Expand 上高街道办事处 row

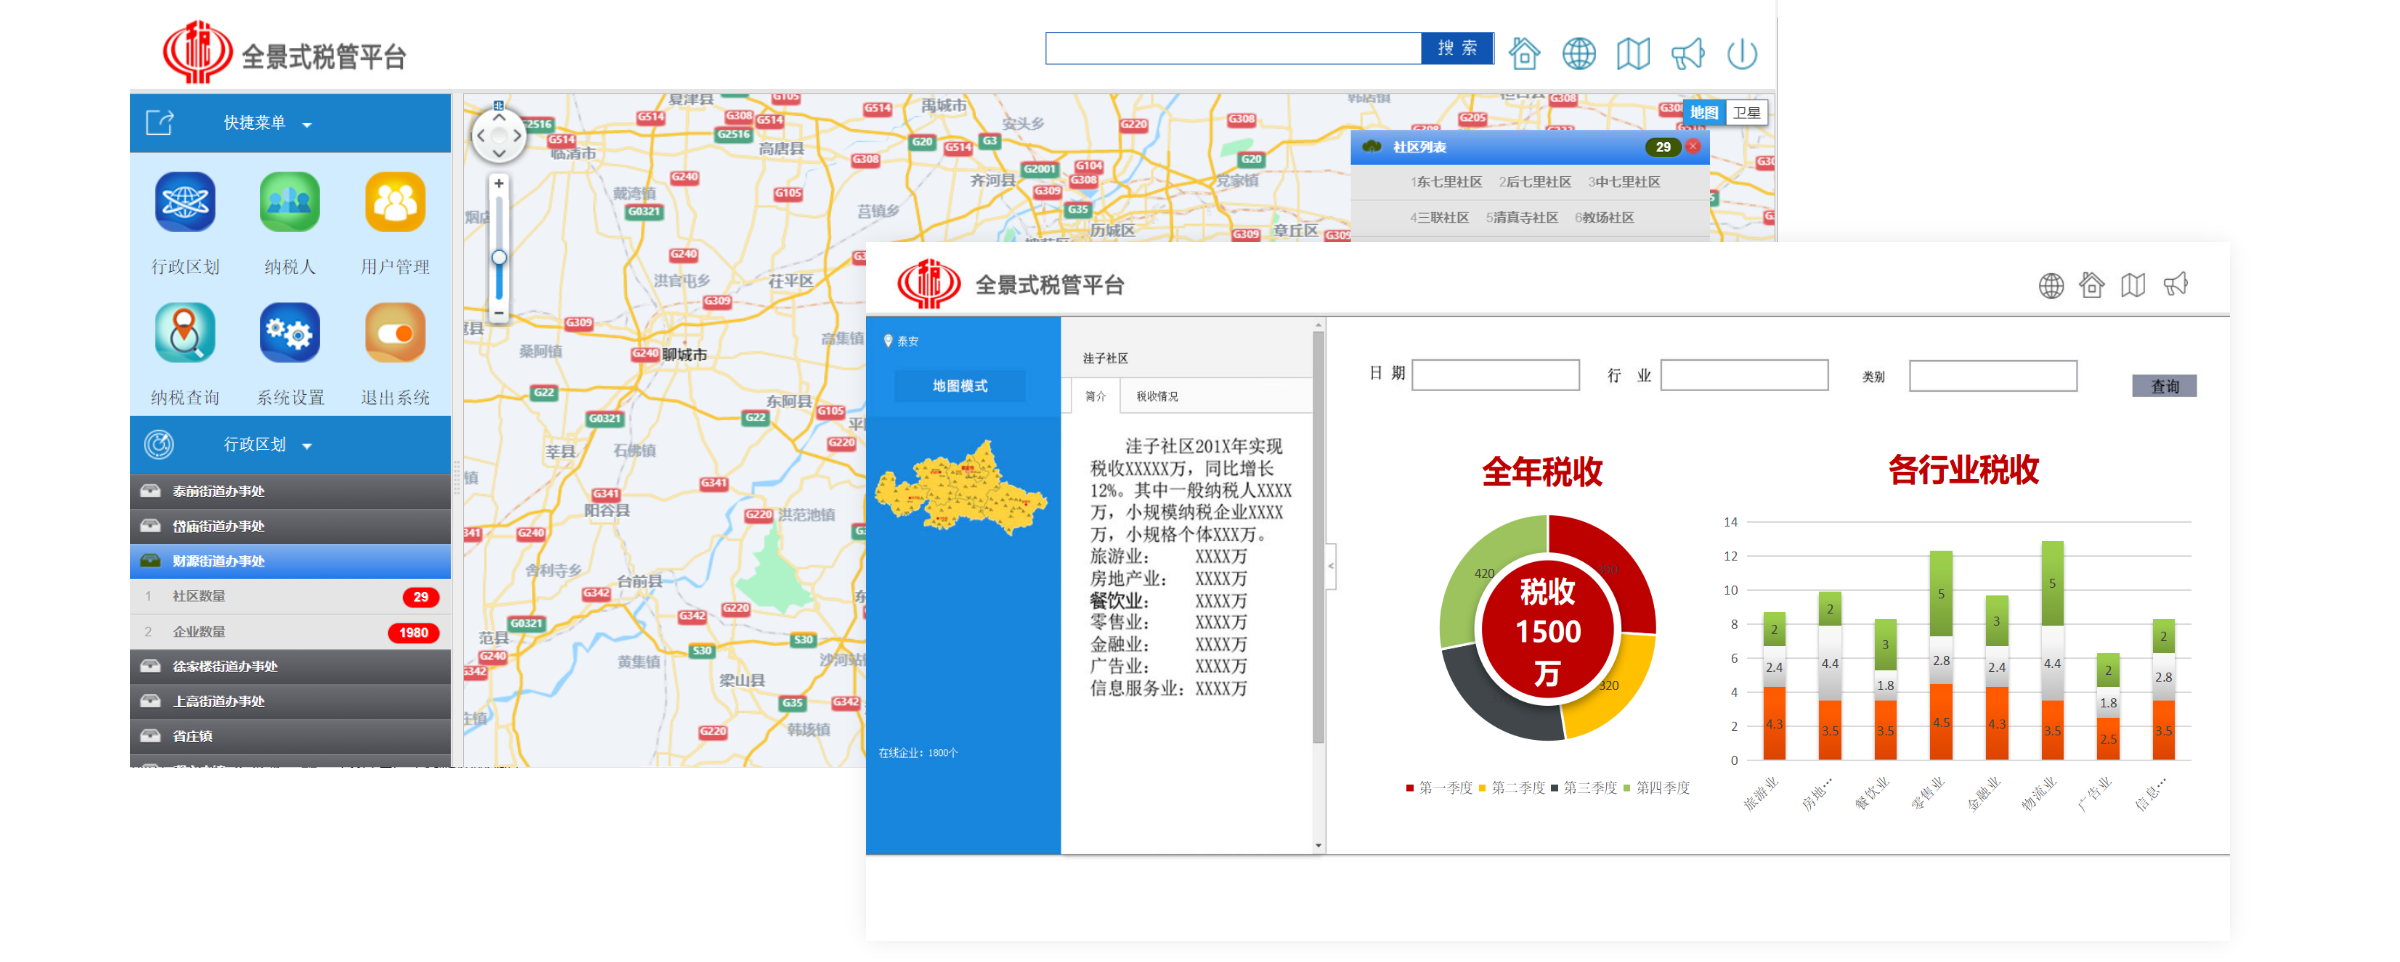pyautogui.click(x=290, y=701)
